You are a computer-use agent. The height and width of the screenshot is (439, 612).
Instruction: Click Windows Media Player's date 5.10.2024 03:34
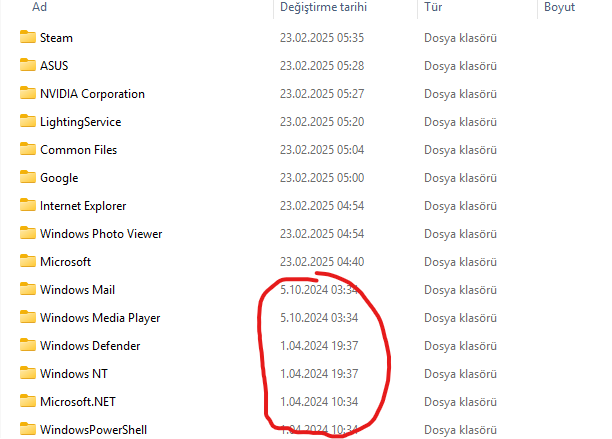point(319,318)
